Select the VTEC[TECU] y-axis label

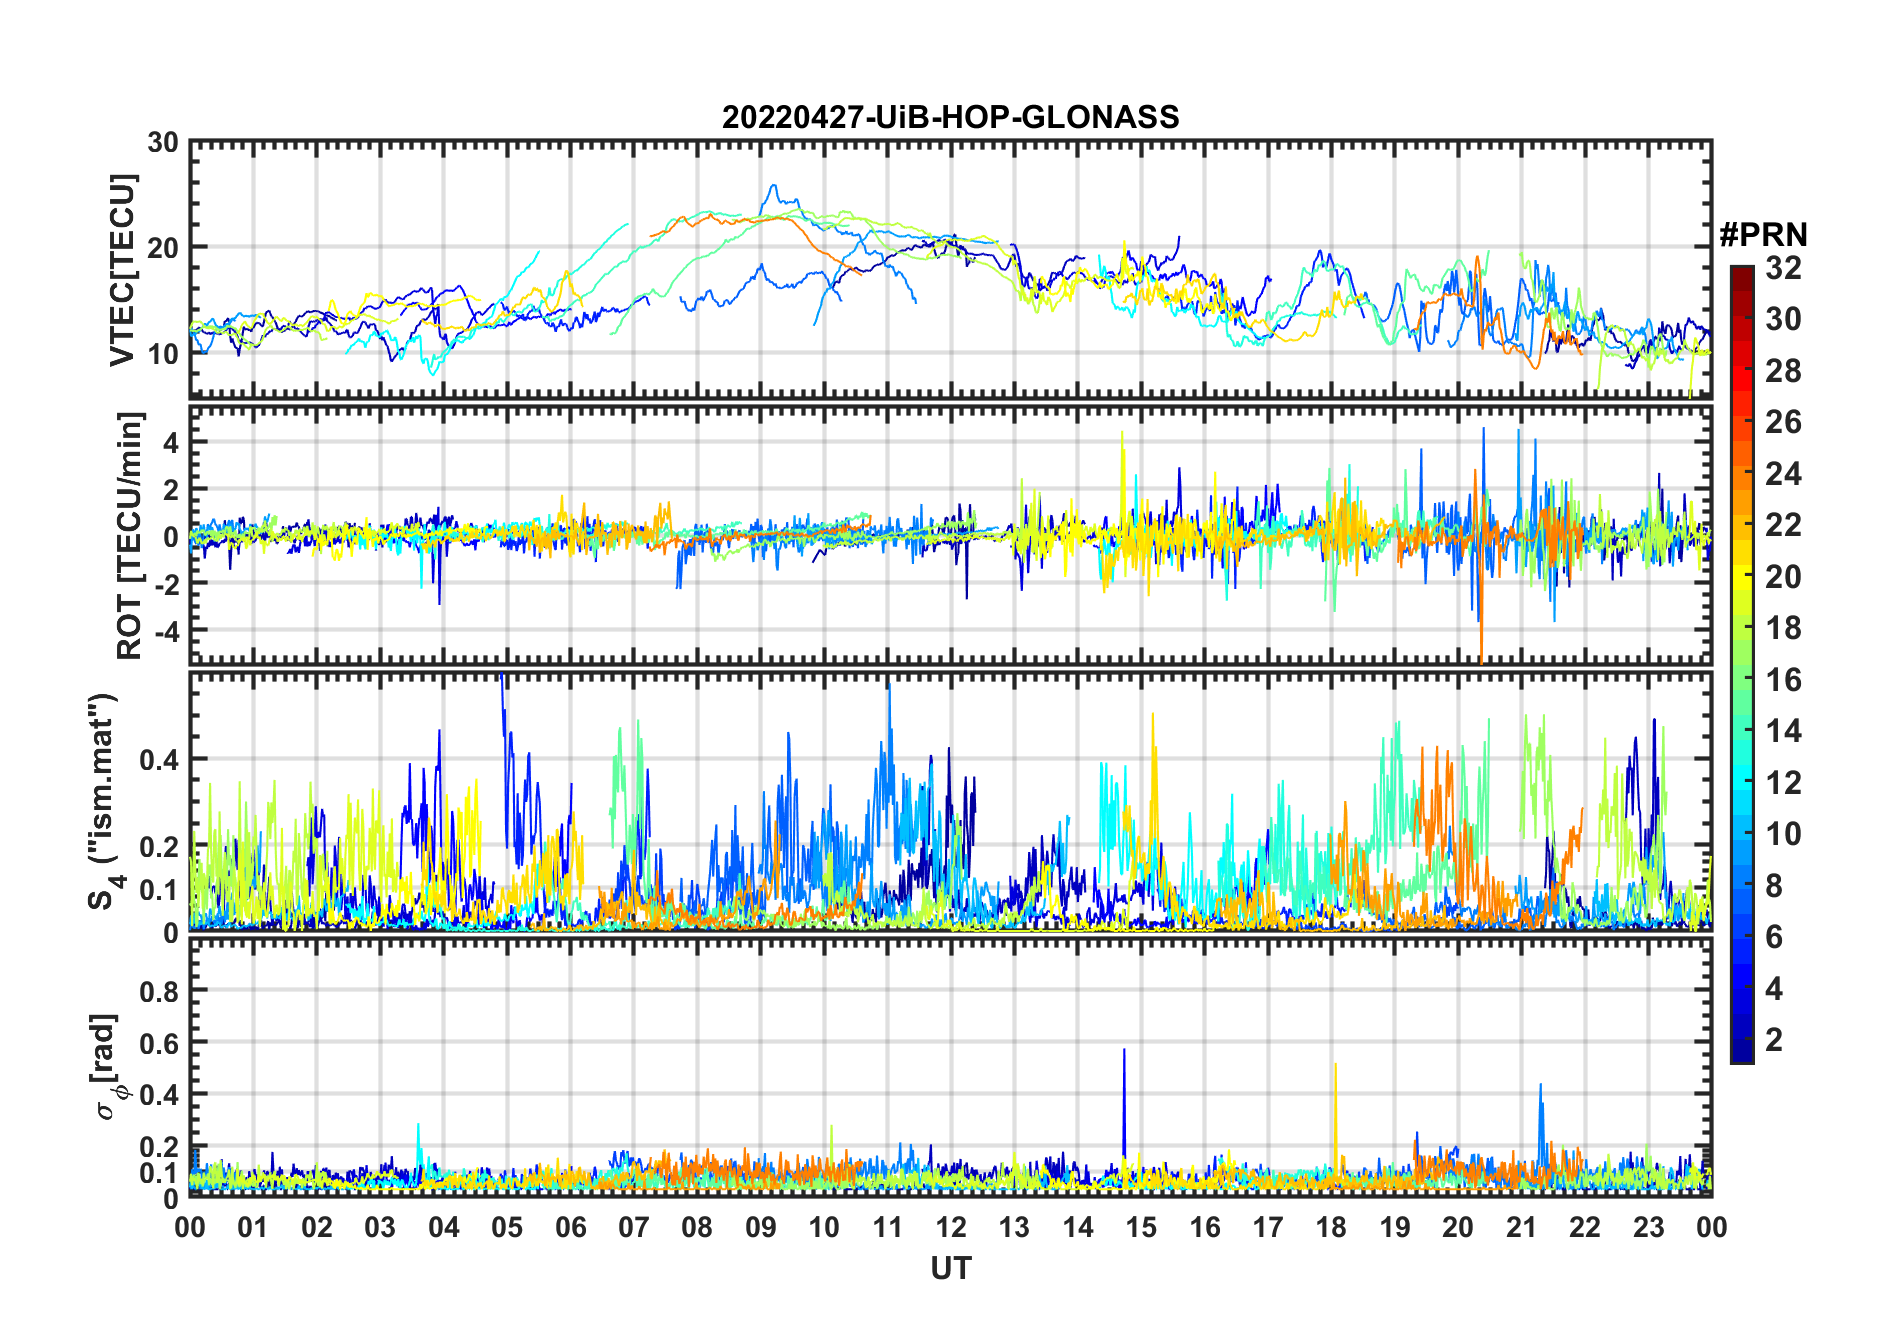pos(122,270)
